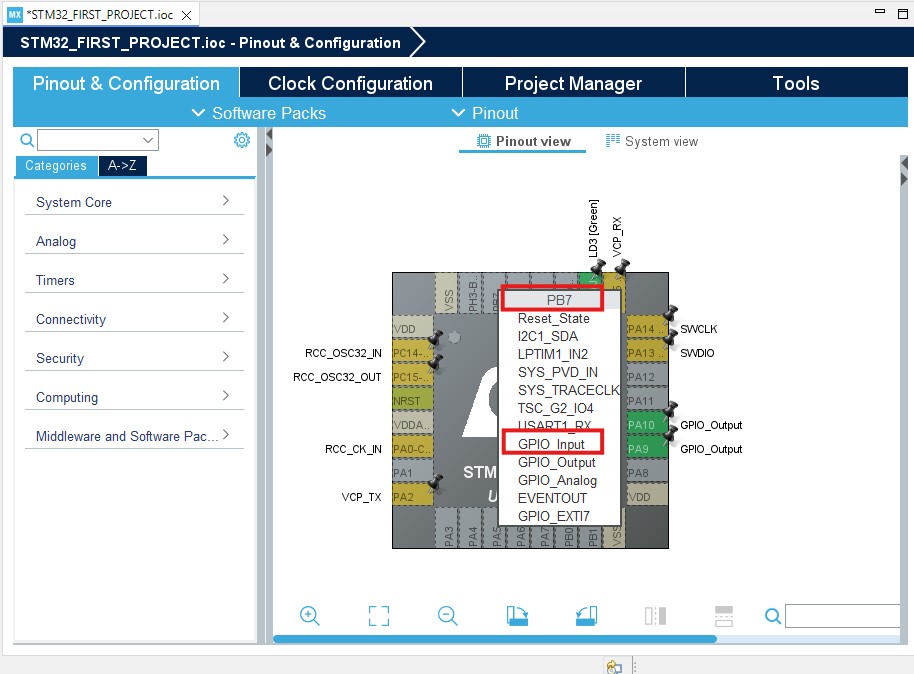Click the status bar icon at bottom
The image size is (914, 674).
[x=614, y=667]
